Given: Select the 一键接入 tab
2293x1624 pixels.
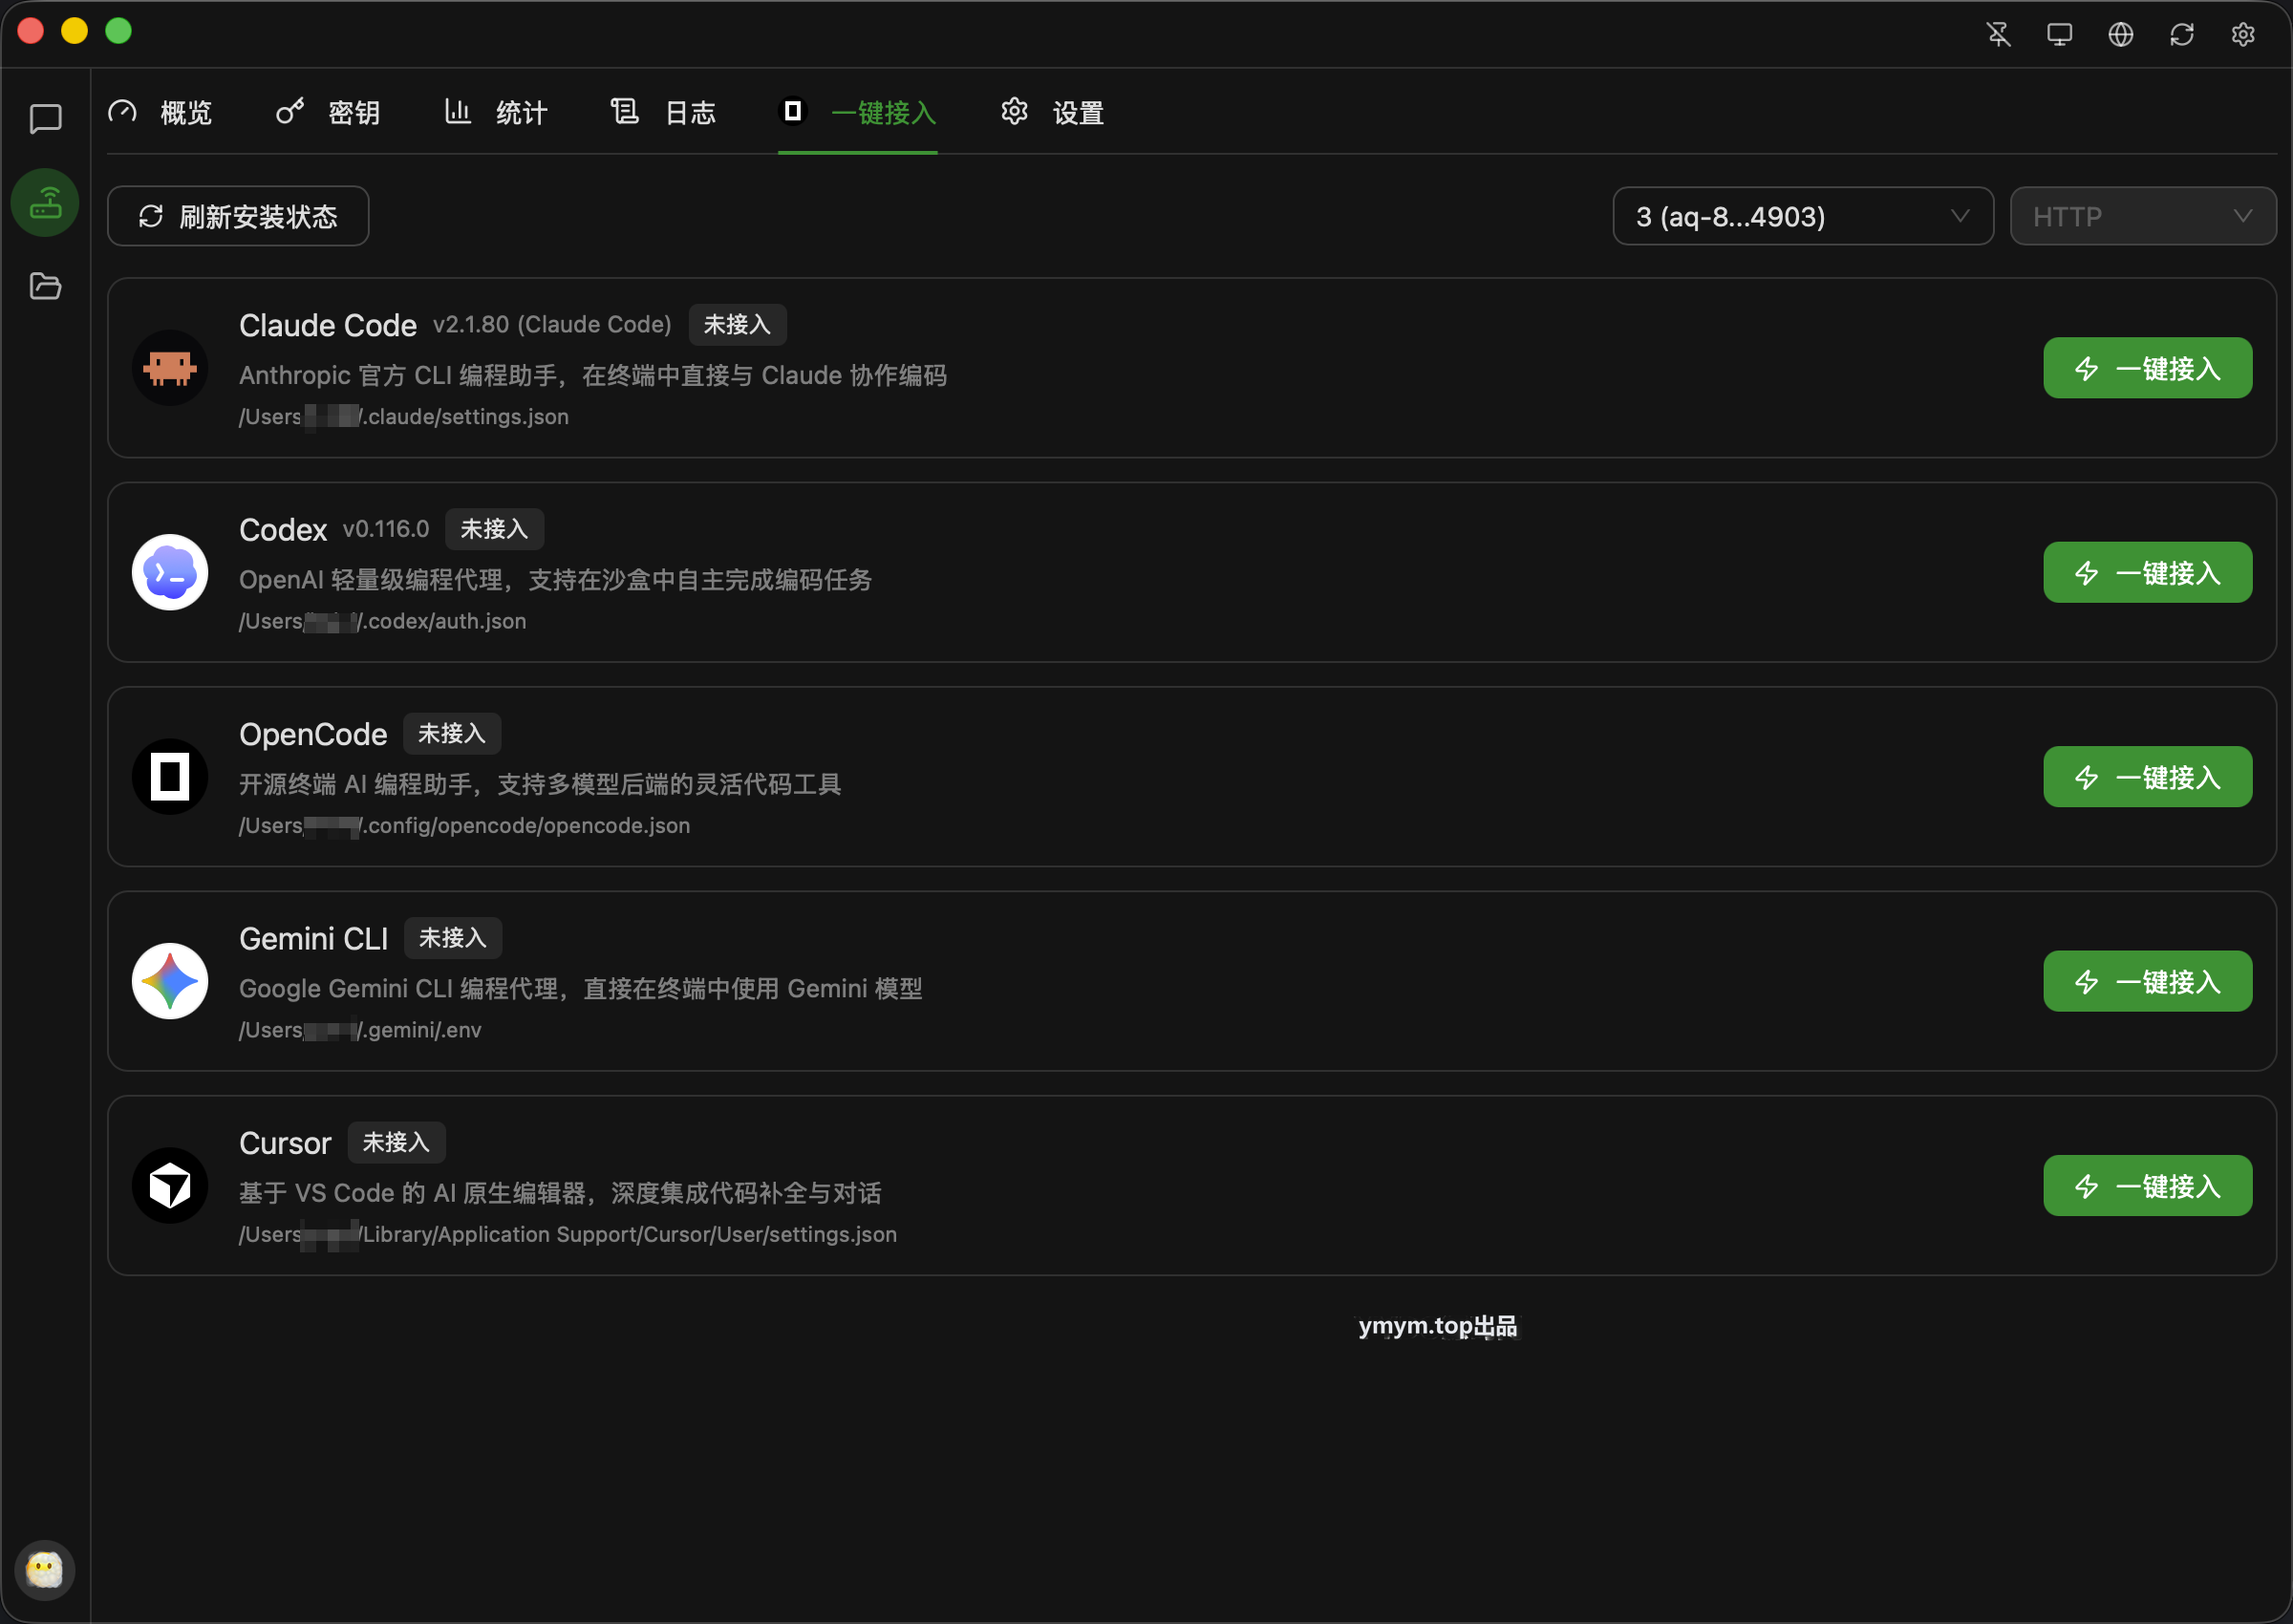Looking at the screenshot, I should [858, 112].
